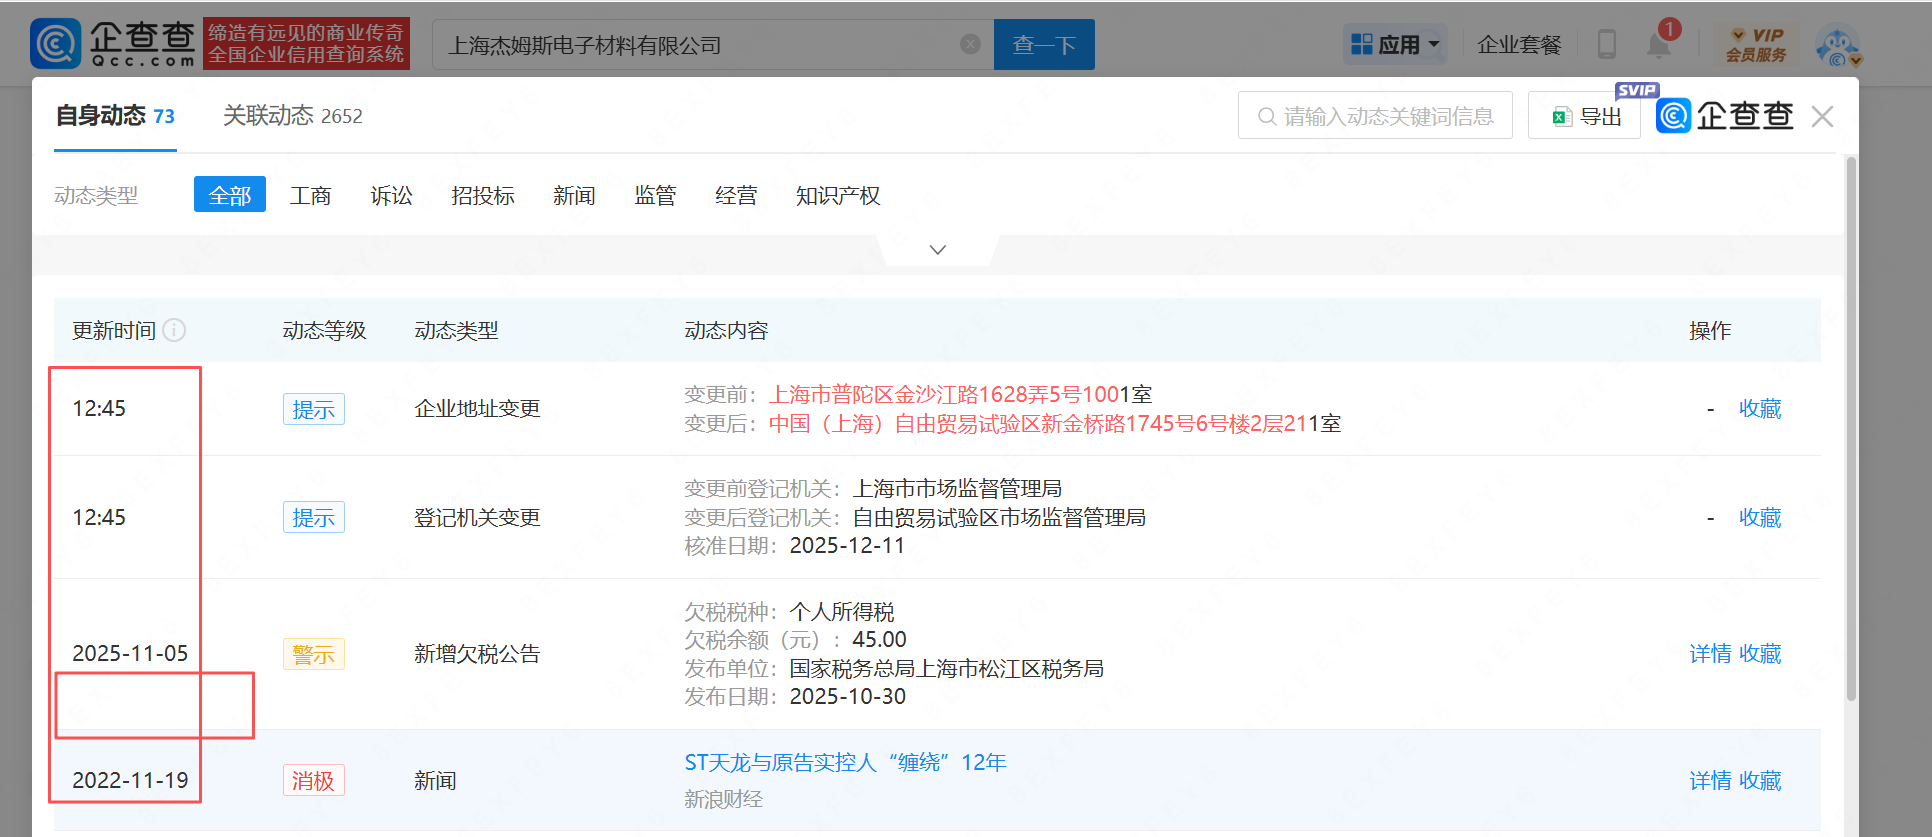The height and width of the screenshot is (837, 1932).
Task: Click 提示 tag in 企业地址变更 row
Action: pyautogui.click(x=313, y=409)
